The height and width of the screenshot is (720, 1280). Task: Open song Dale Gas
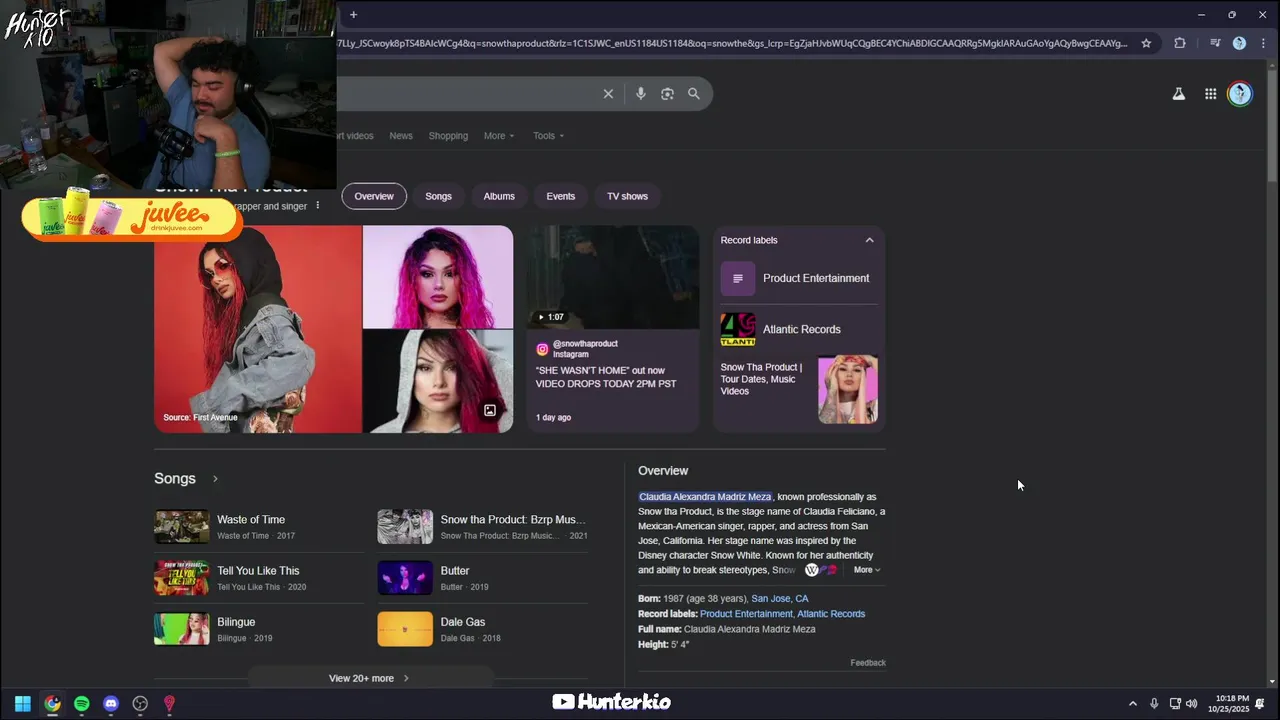click(483, 629)
